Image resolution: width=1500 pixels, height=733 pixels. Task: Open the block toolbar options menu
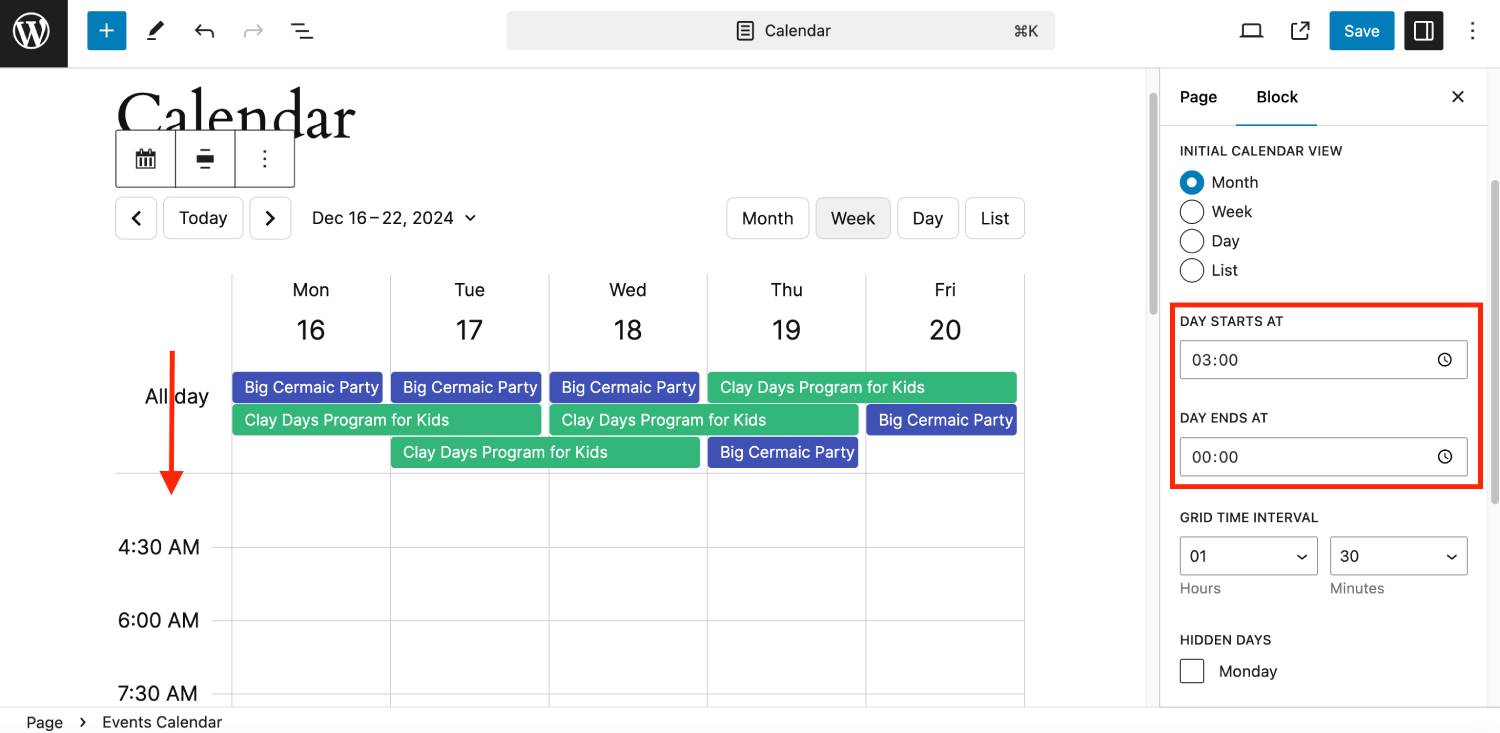click(265, 159)
